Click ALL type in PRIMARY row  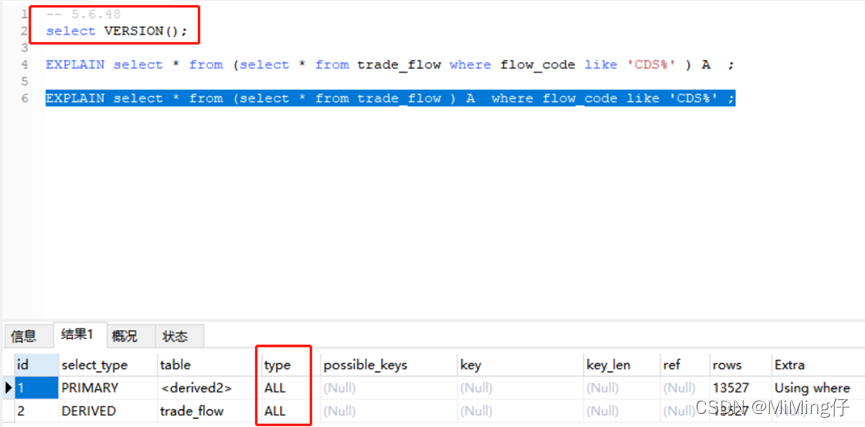click(290, 388)
